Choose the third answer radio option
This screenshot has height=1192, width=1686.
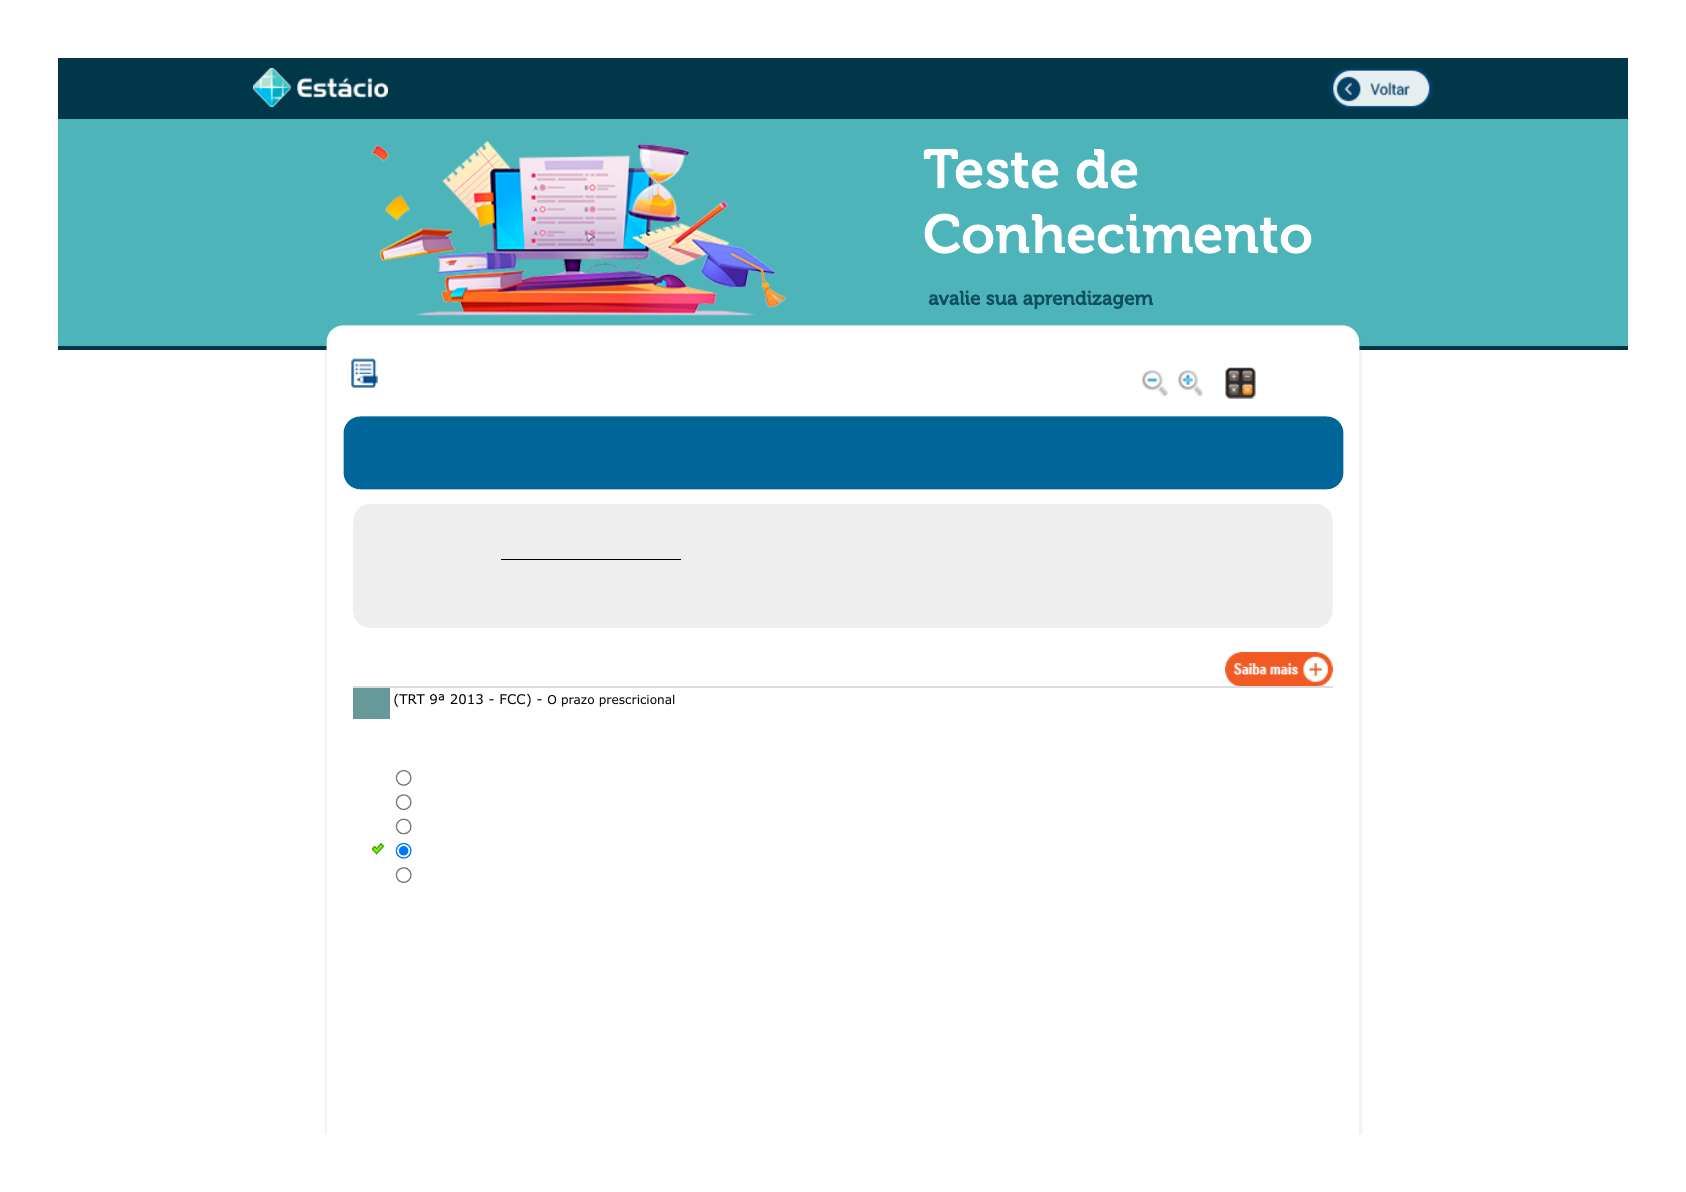pyautogui.click(x=404, y=827)
